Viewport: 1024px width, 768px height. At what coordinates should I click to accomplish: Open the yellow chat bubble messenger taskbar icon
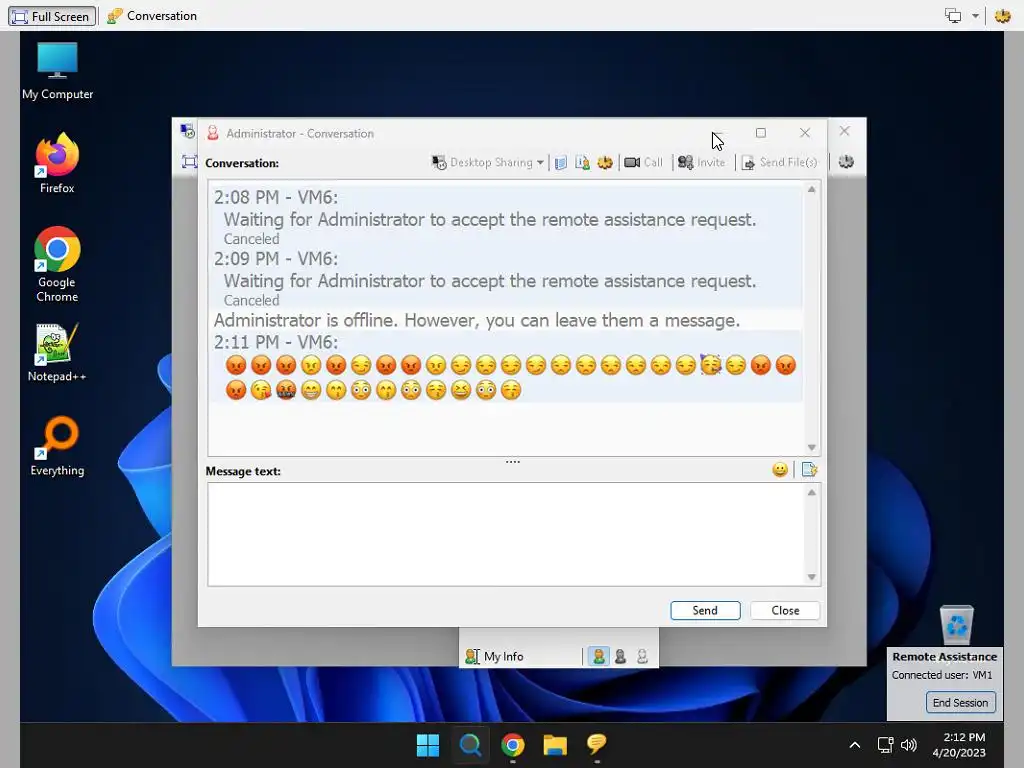[x=596, y=744]
